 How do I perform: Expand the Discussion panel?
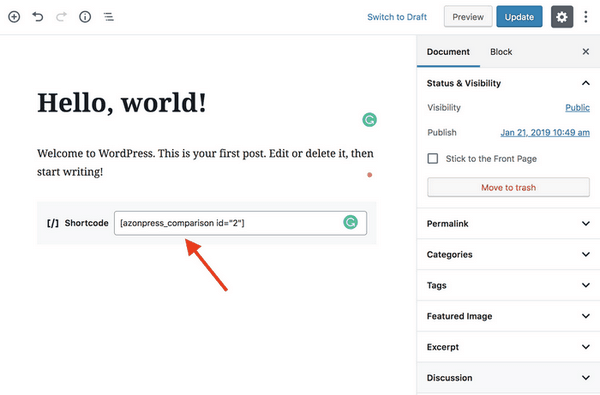click(508, 378)
